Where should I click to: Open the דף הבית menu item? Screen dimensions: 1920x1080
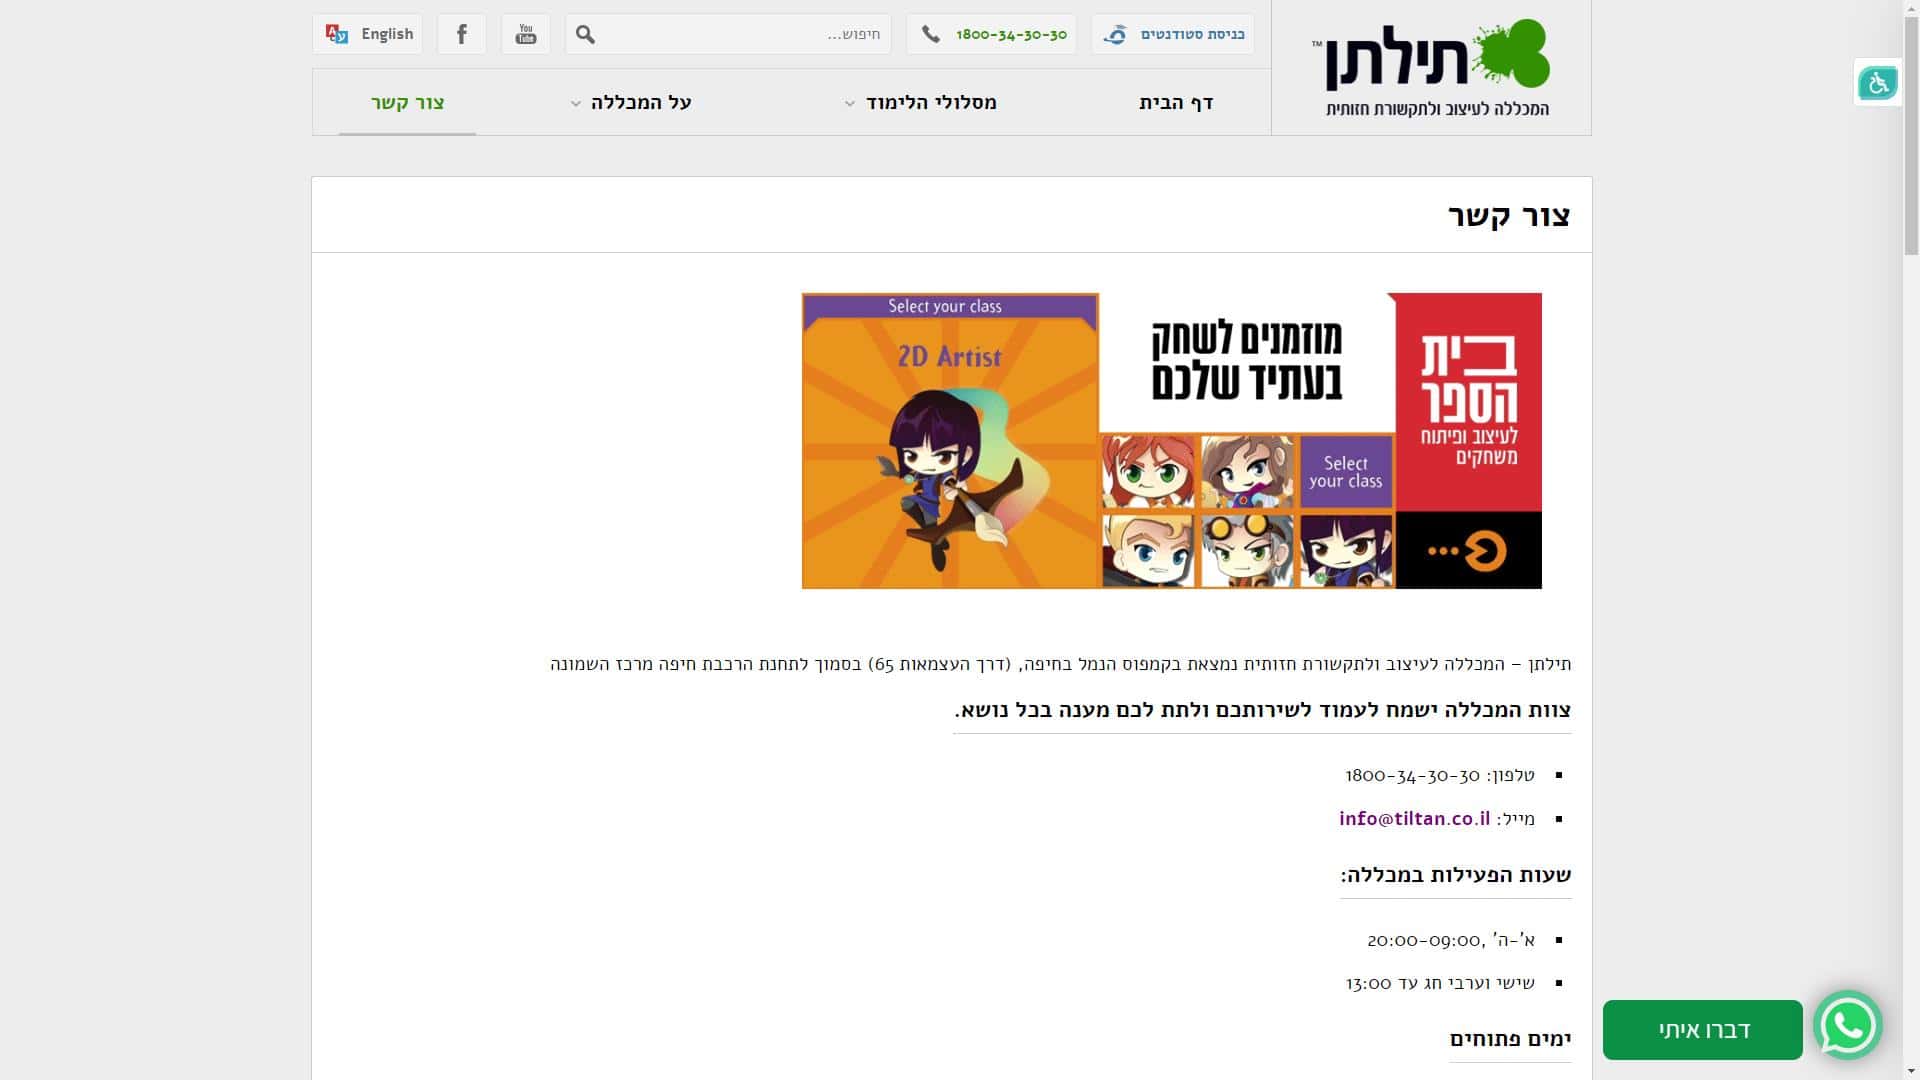1176,102
